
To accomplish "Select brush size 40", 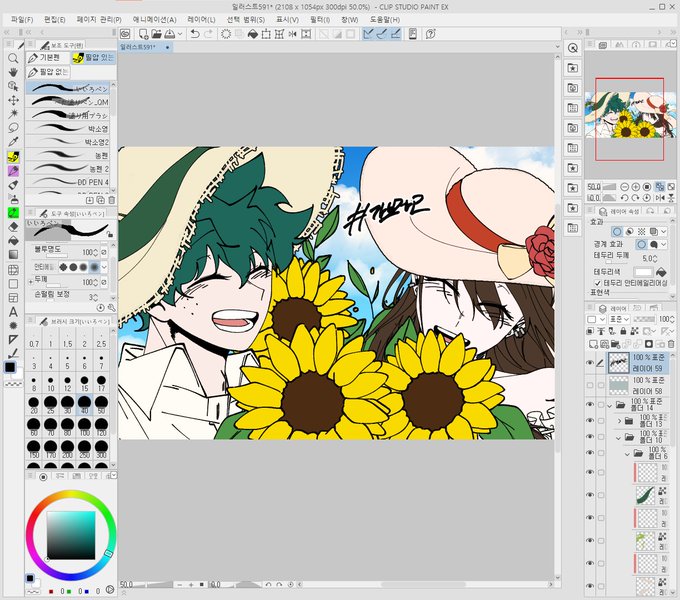I will [x=84, y=405].
